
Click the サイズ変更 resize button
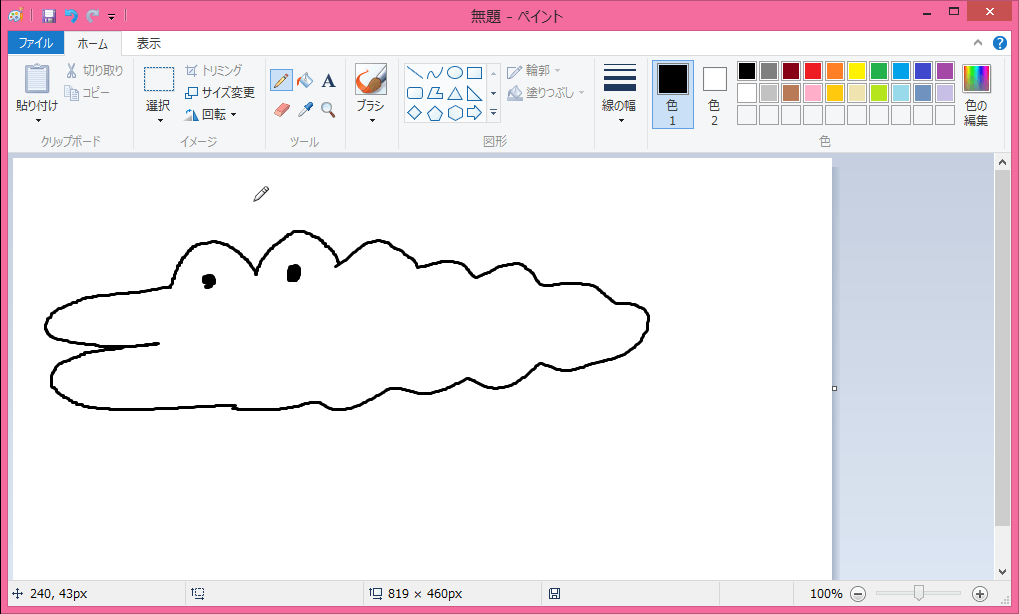click(220, 92)
